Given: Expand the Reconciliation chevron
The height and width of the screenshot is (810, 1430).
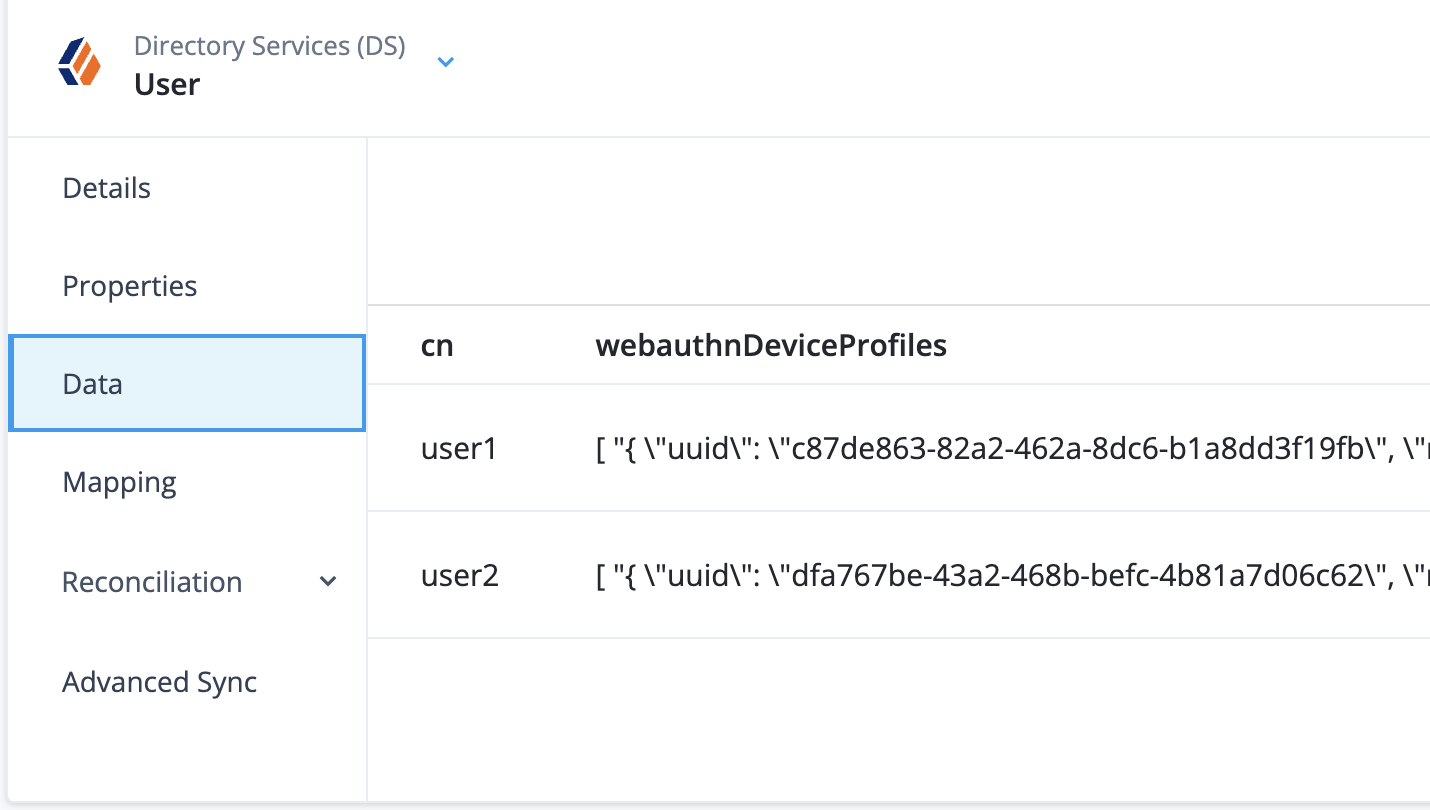Looking at the screenshot, I should click(x=327, y=581).
